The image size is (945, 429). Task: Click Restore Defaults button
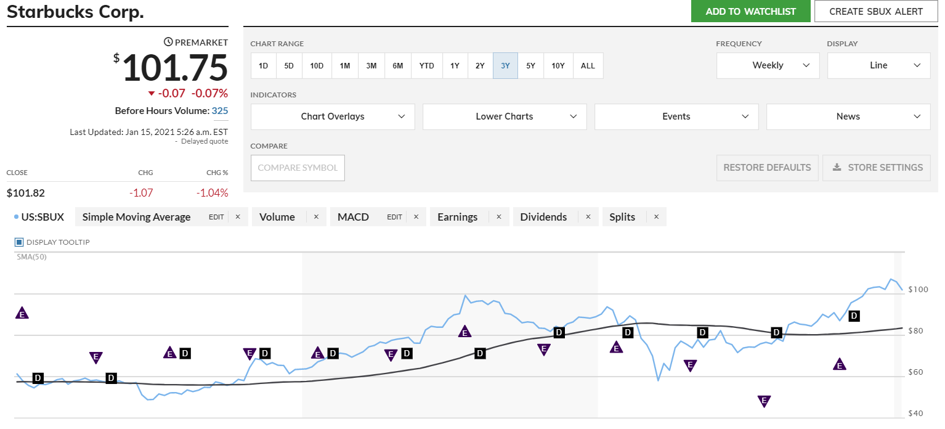click(767, 168)
